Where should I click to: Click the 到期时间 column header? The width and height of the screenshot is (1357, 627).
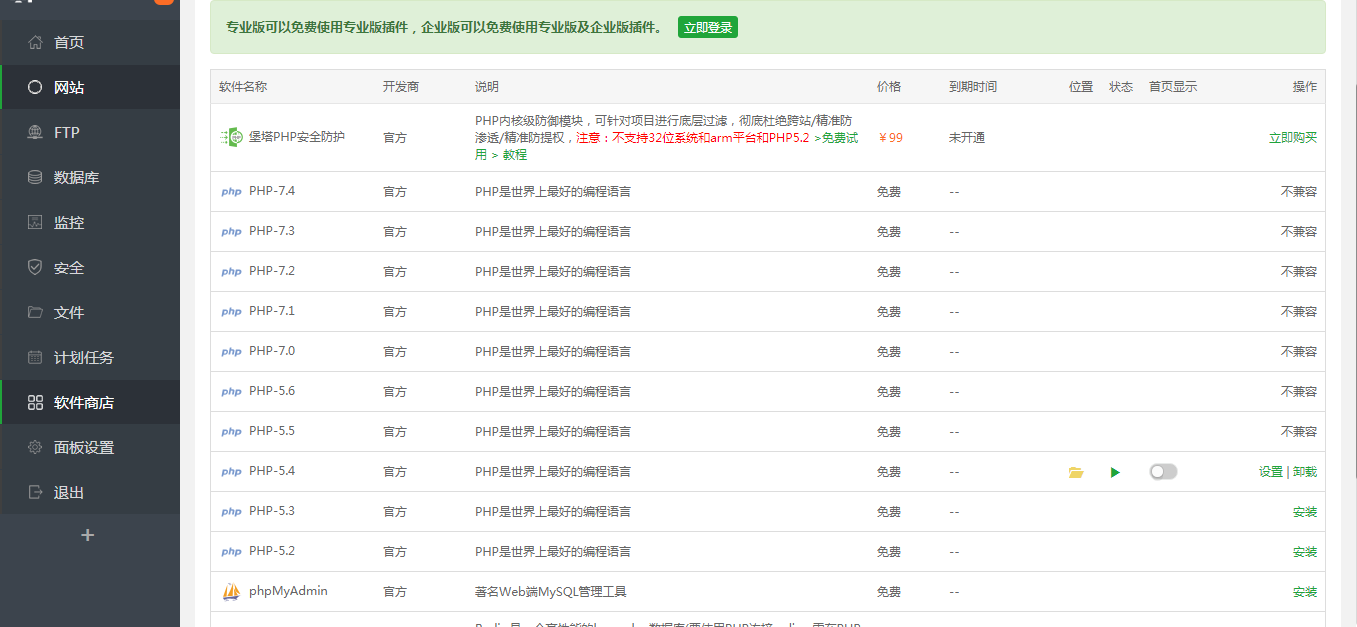point(973,87)
